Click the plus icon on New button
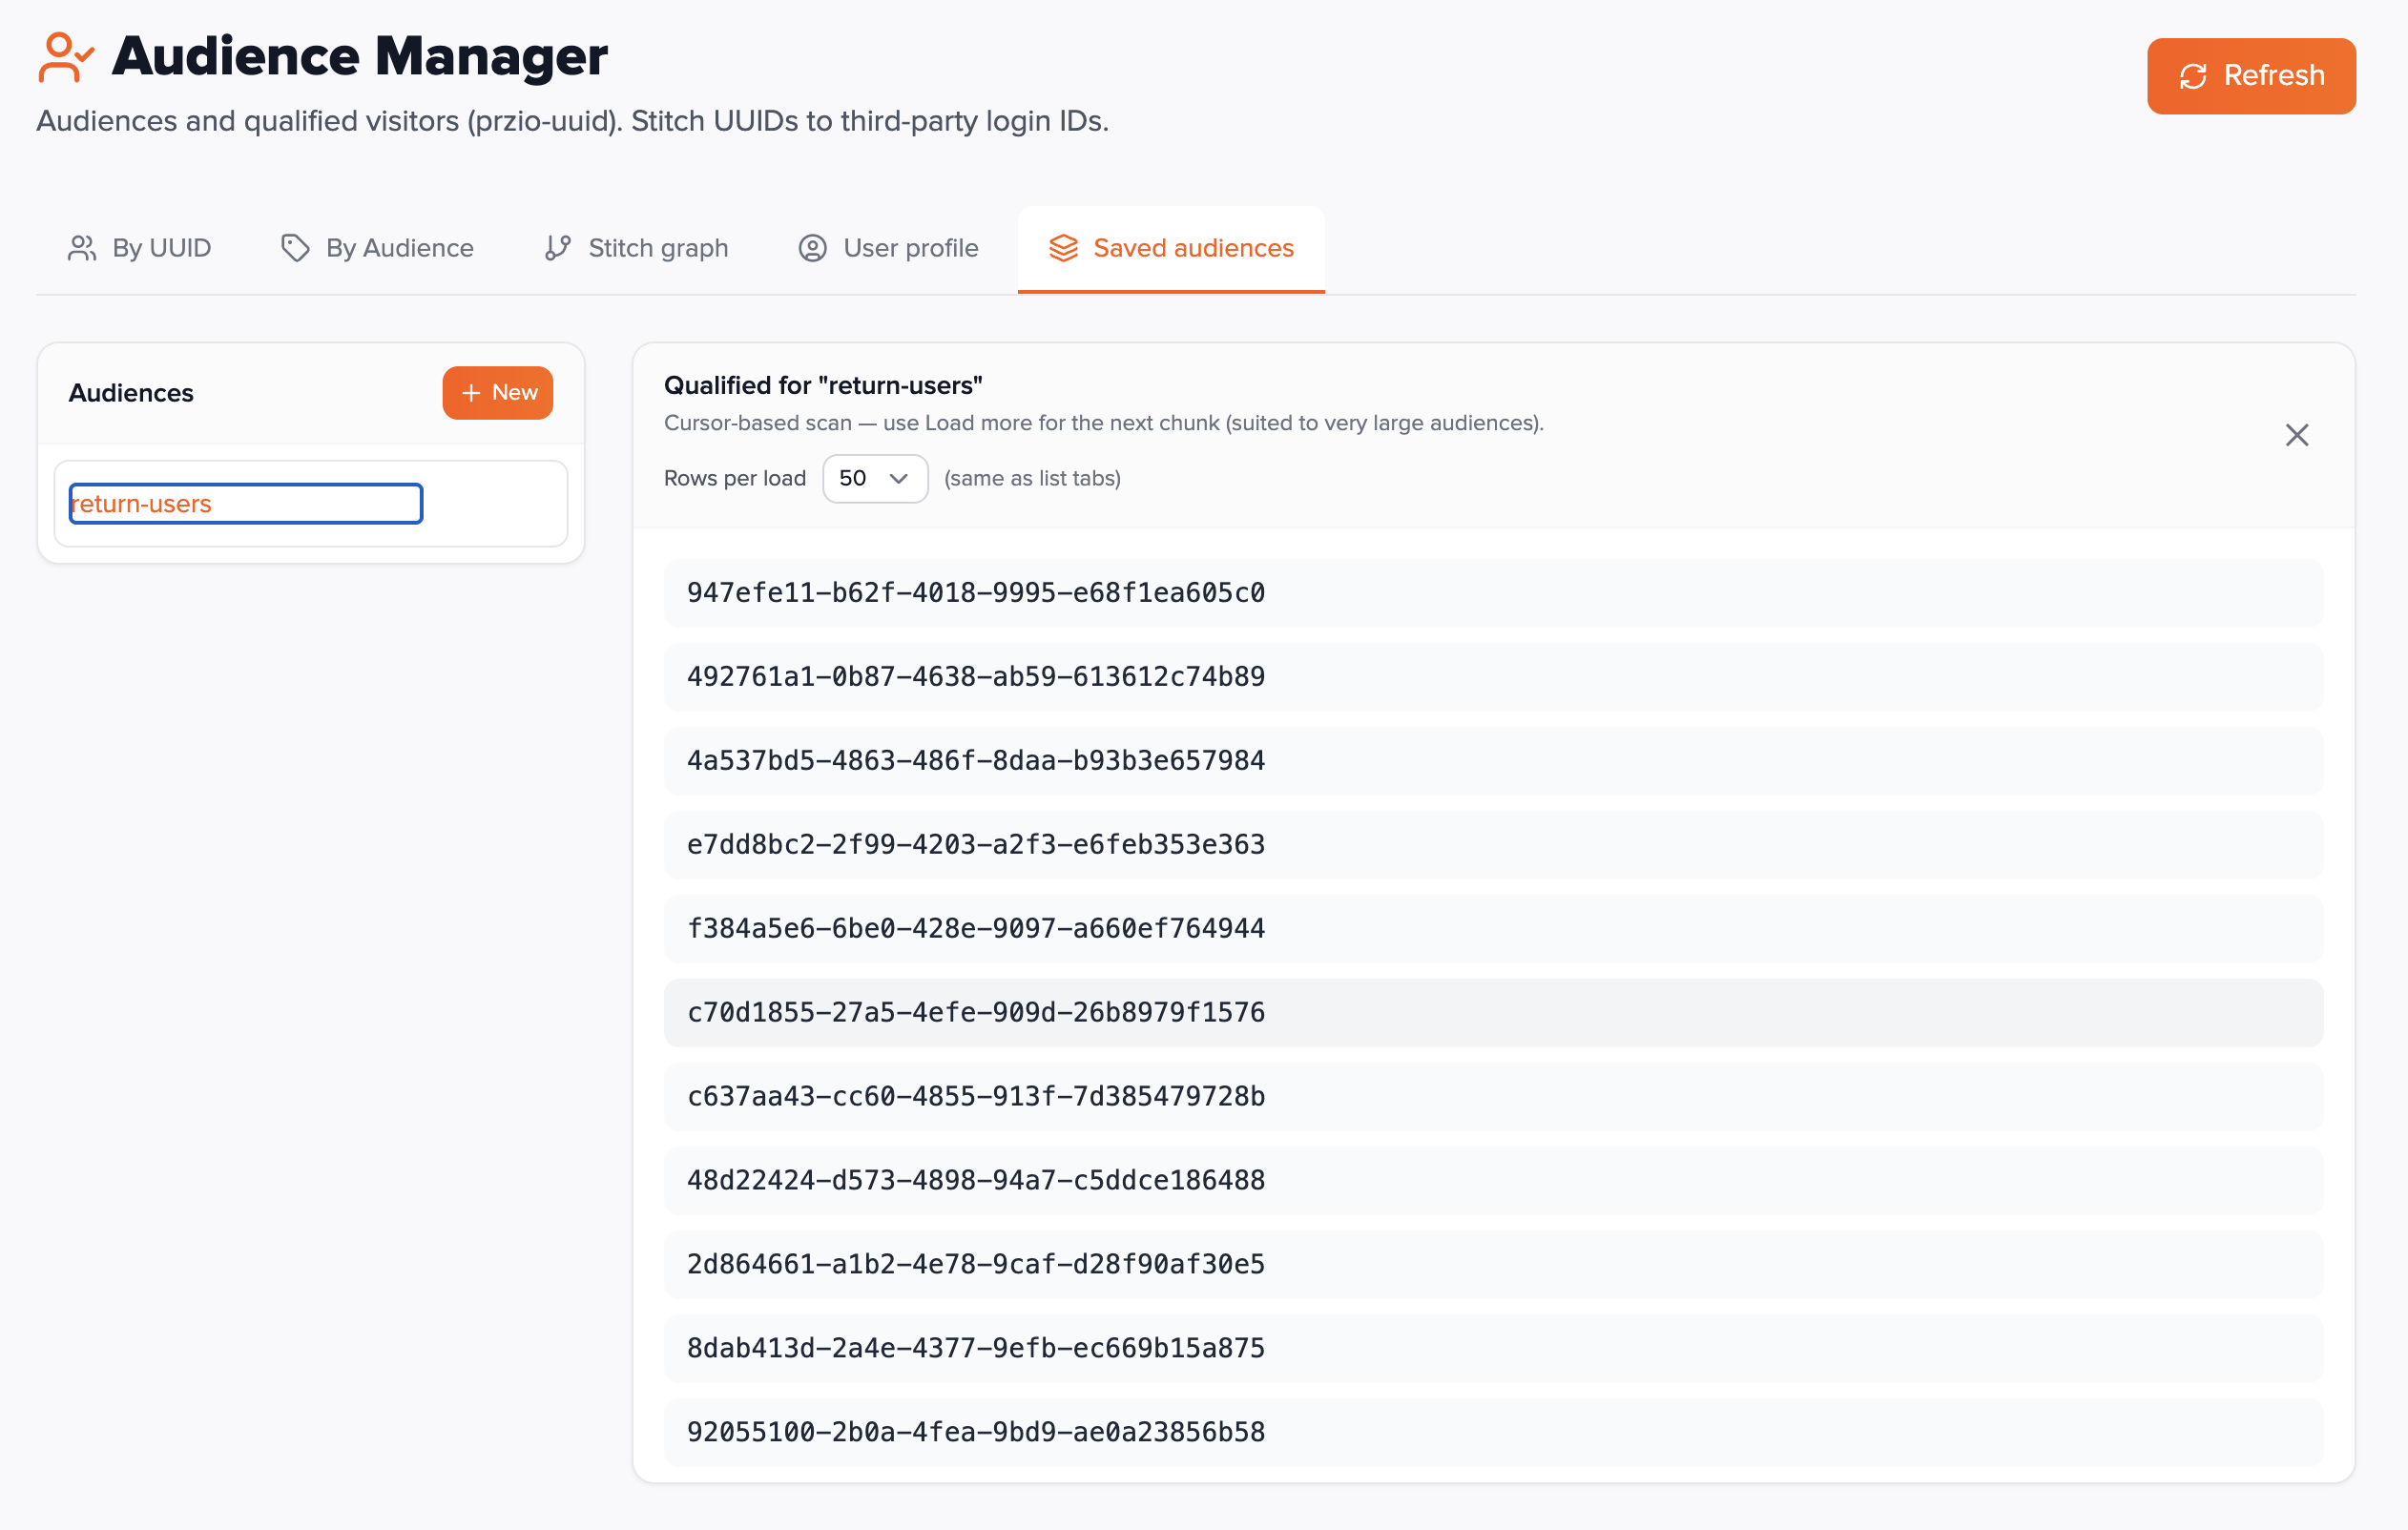2408x1530 pixels. click(471, 393)
